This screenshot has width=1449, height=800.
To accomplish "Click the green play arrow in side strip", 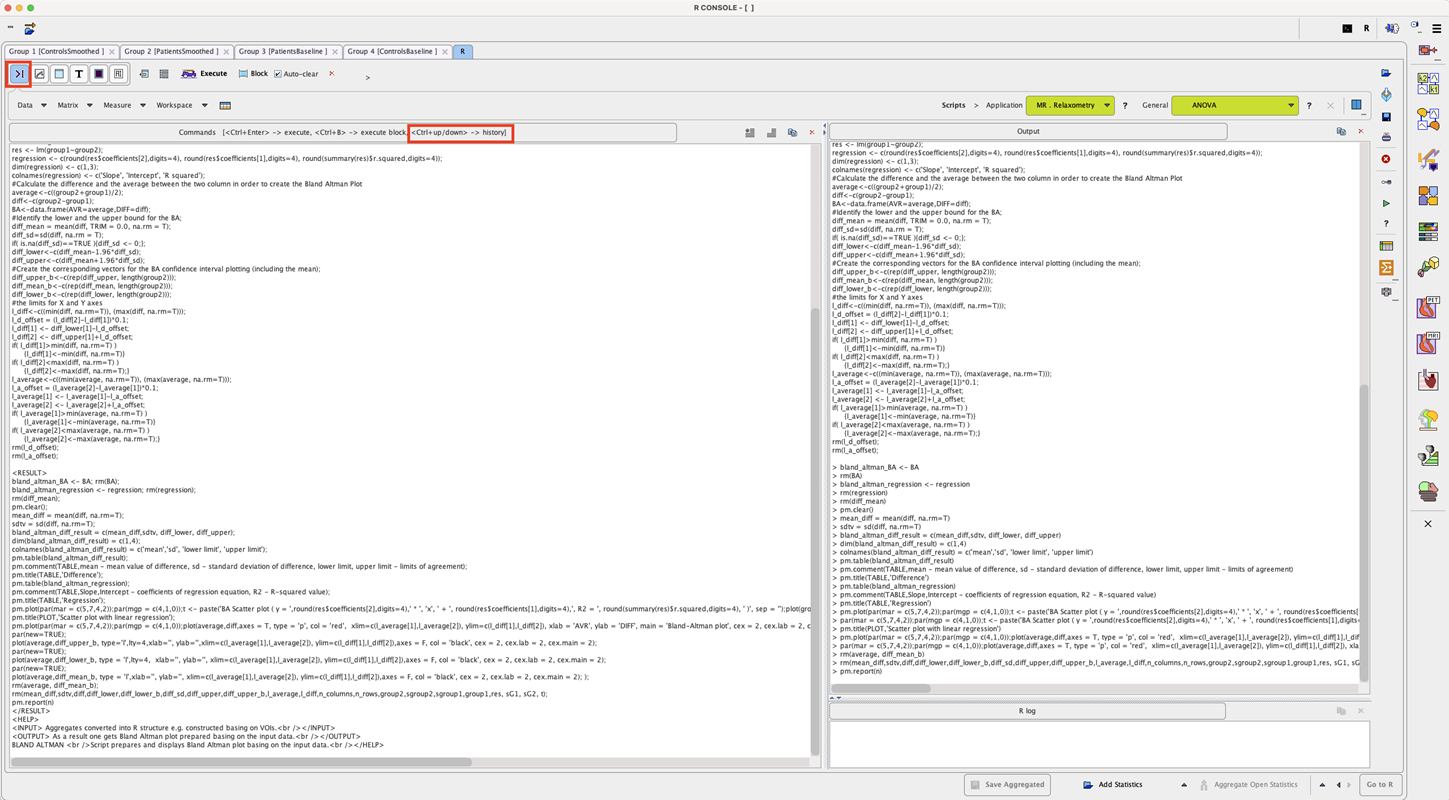I will click(1386, 203).
